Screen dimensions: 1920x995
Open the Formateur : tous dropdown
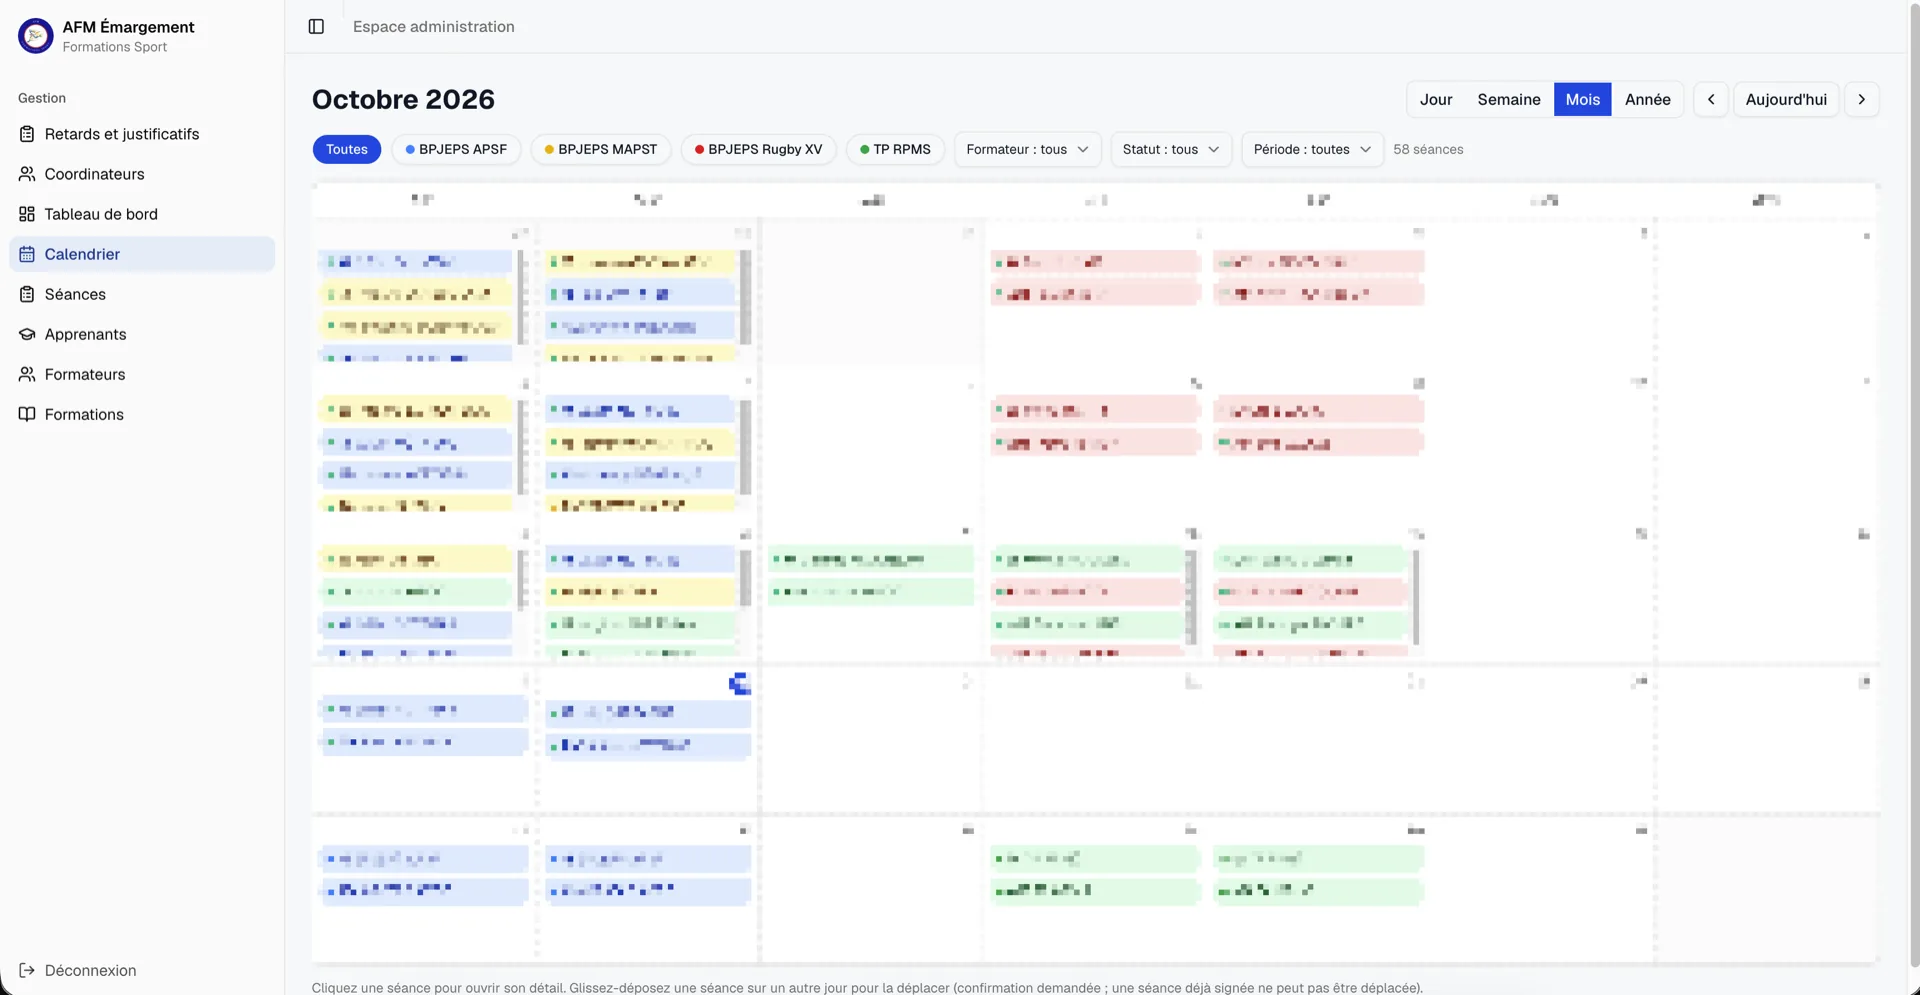click(x=1028, y=149)
